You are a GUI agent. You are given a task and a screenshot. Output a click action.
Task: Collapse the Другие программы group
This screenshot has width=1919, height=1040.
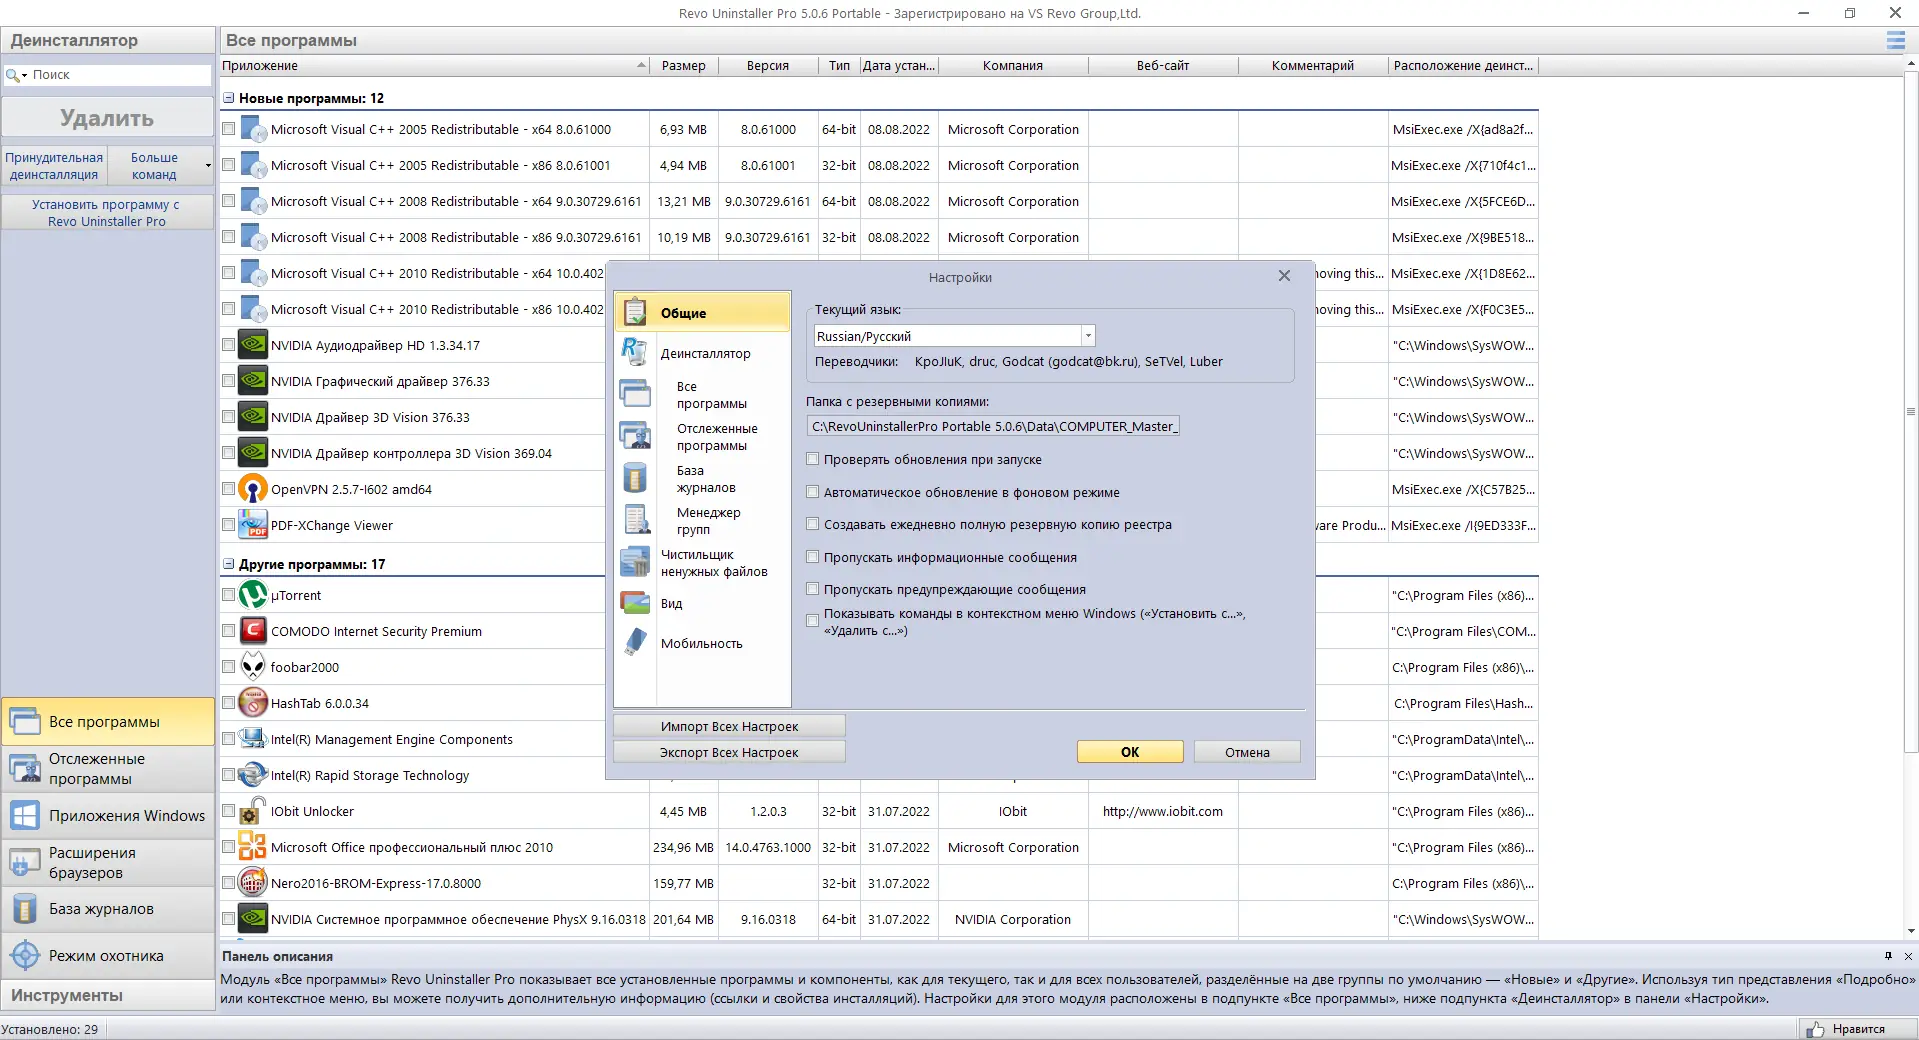click(229, 564)
